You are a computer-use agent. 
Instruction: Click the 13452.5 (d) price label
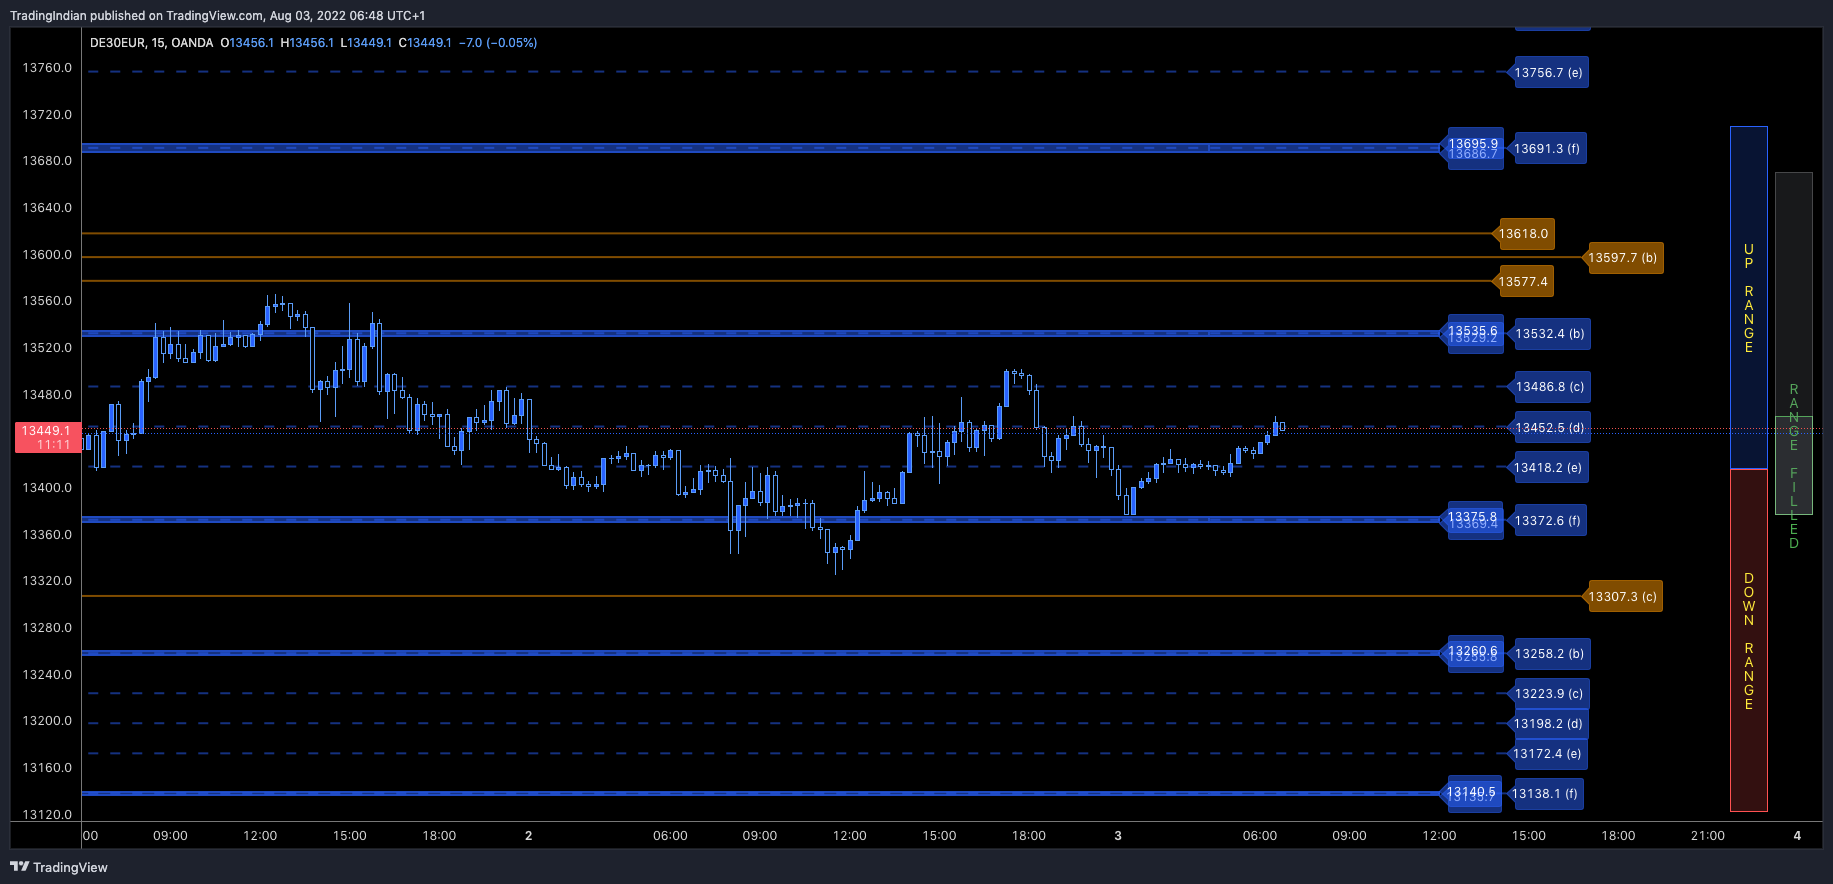(x=1549, y=428)
